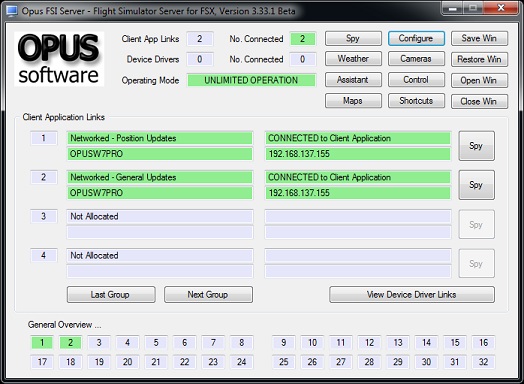
Task: Click link 2 CONNECTED to Client Application status
Action: pyautogui.click(x=358, y=177)
